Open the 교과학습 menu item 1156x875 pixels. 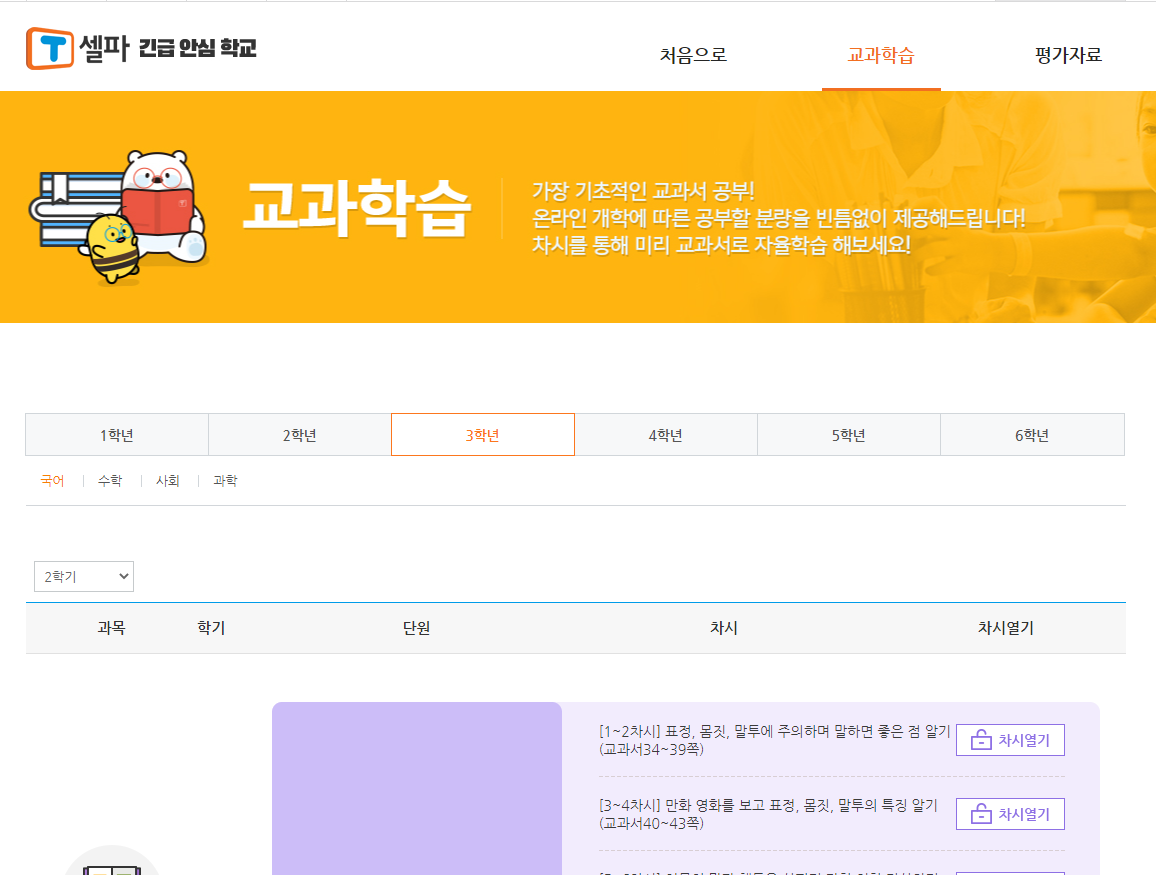click(881, 55)
